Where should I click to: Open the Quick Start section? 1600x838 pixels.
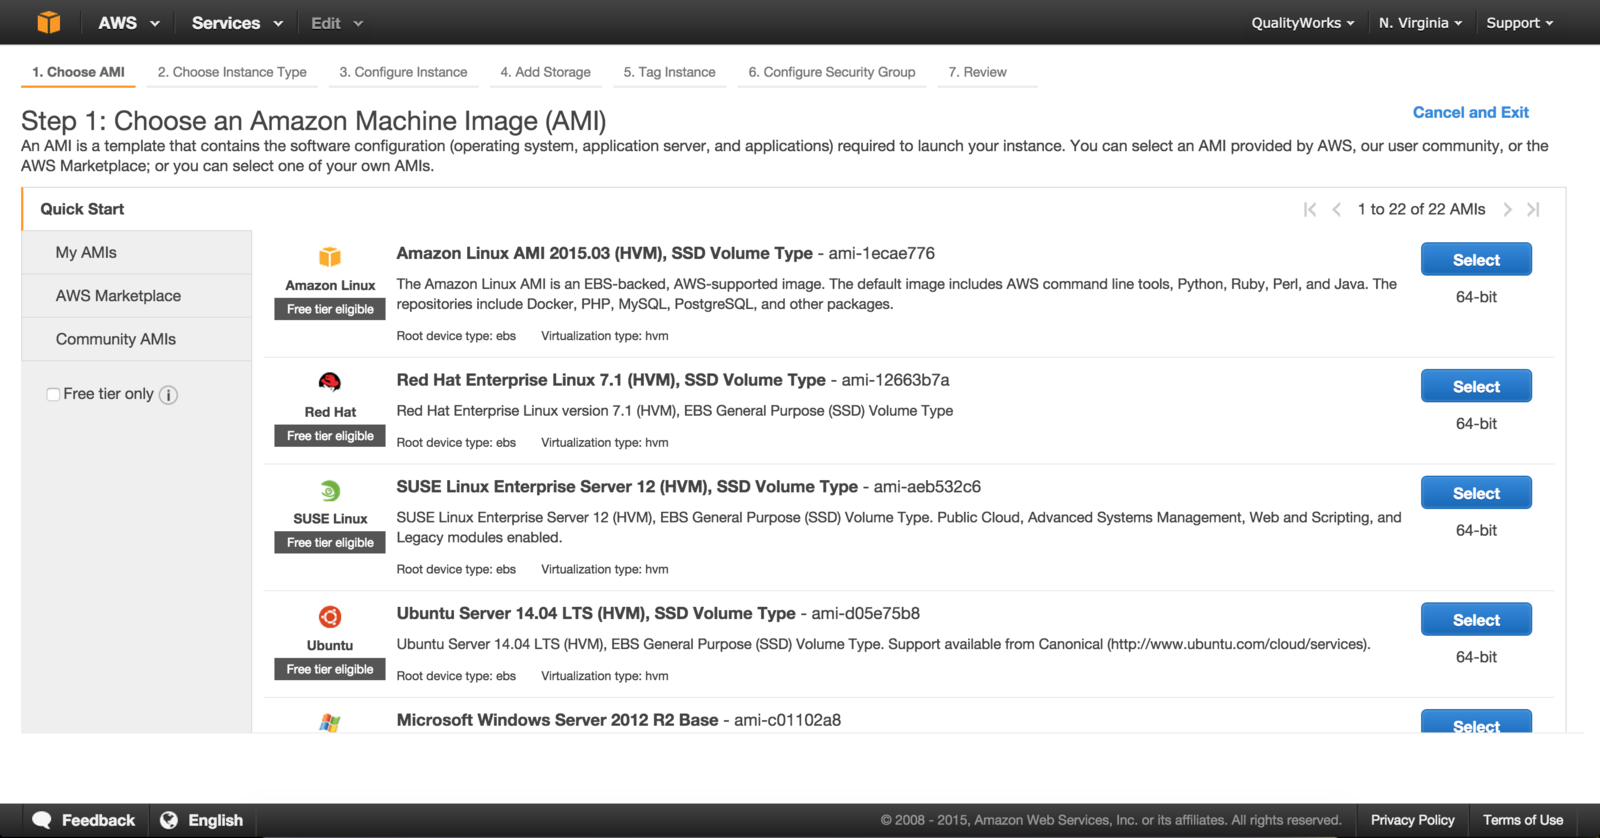[137, 209]
